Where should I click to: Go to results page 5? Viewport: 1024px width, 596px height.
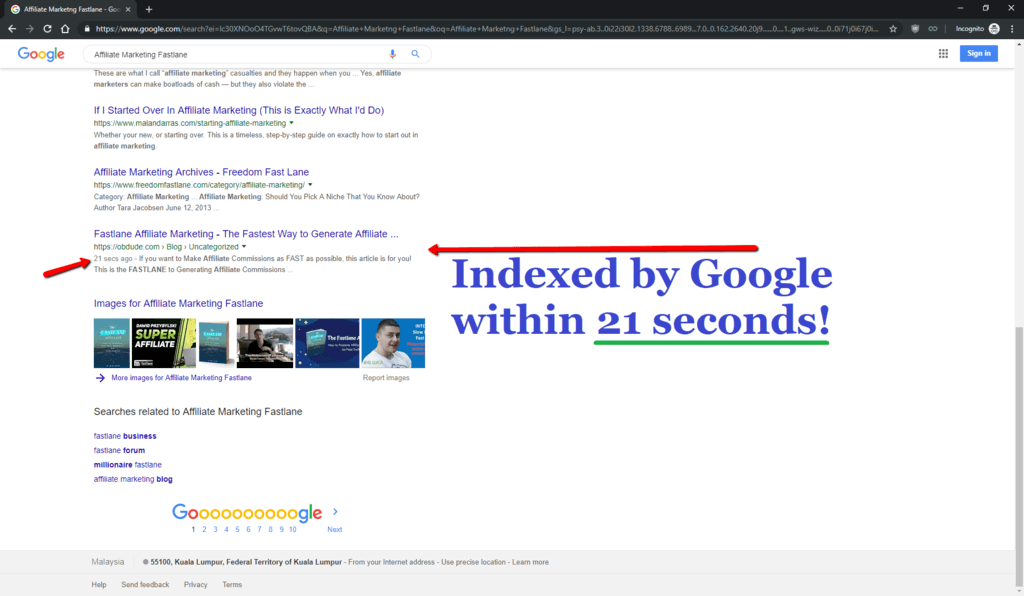[237, 529]
